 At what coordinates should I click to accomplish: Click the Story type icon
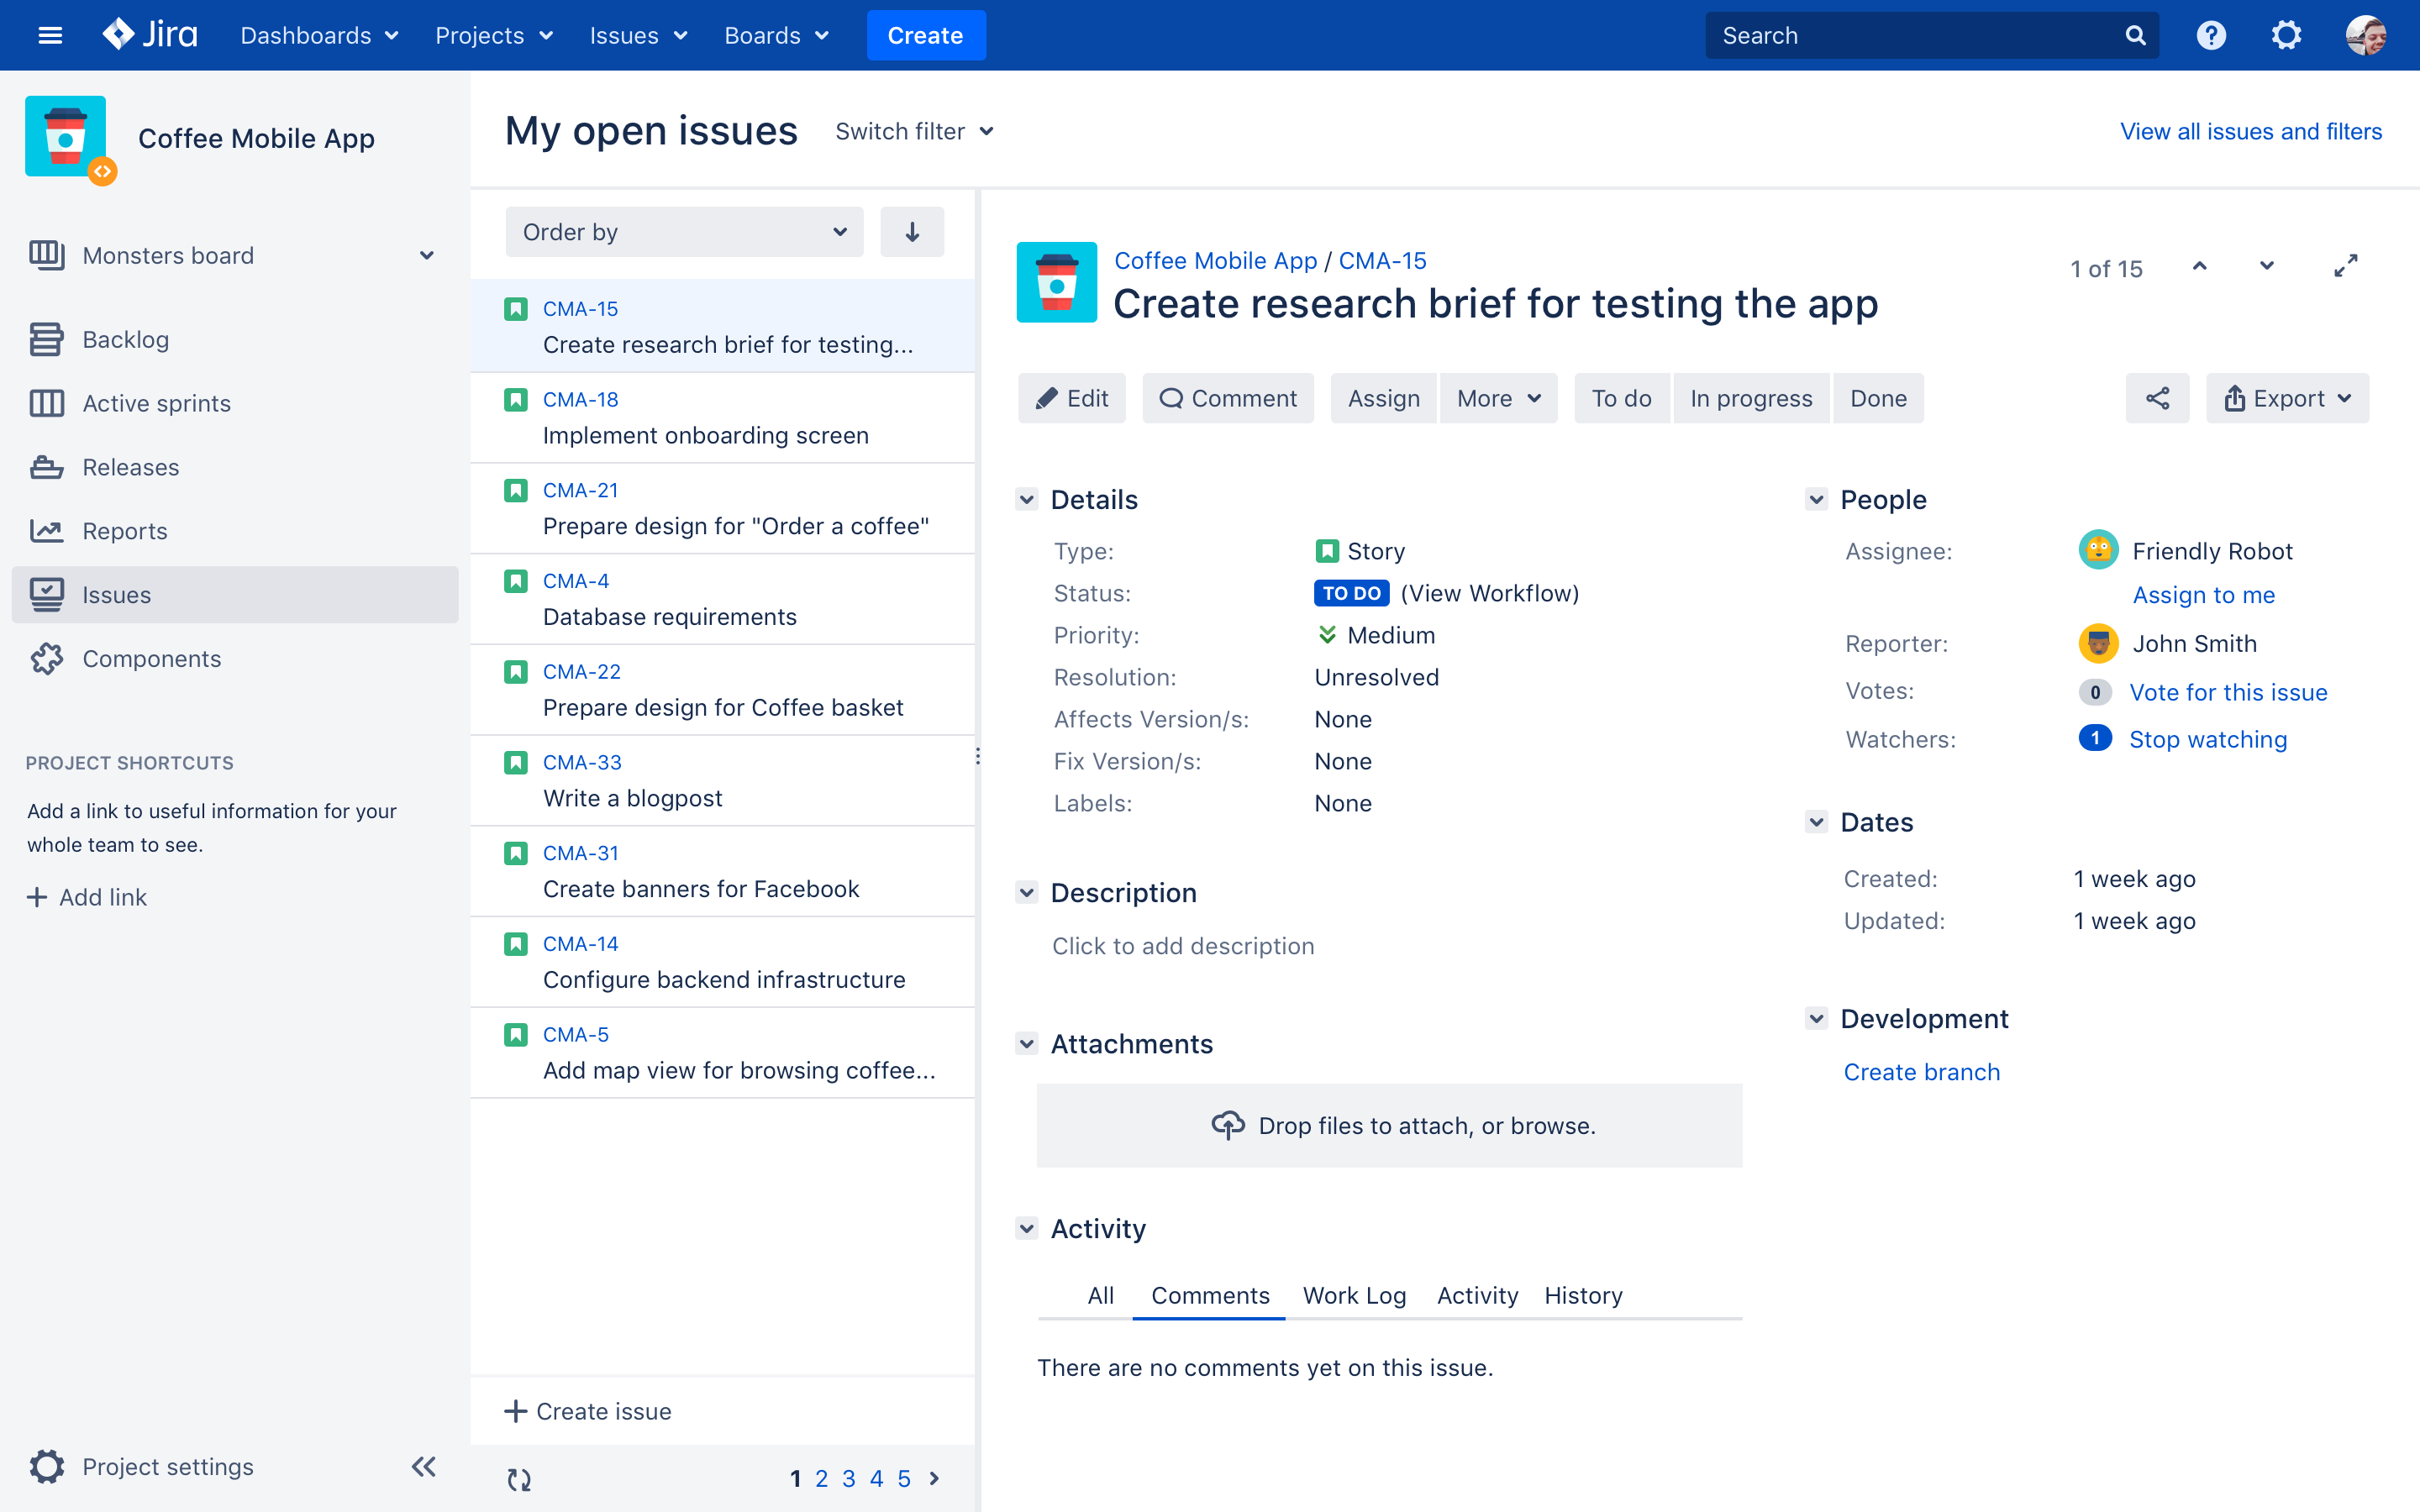coord(1324,550)
